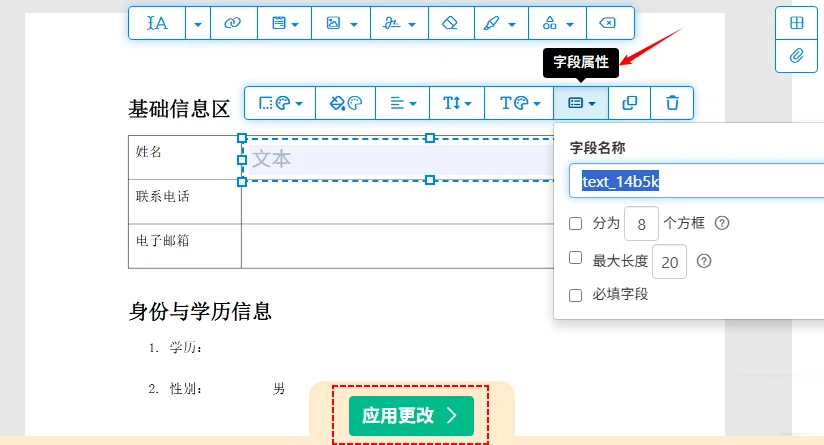Click the Apply Changes green button
The width and height of the screenshot is (824, 445).
click(x=411, y=416)
